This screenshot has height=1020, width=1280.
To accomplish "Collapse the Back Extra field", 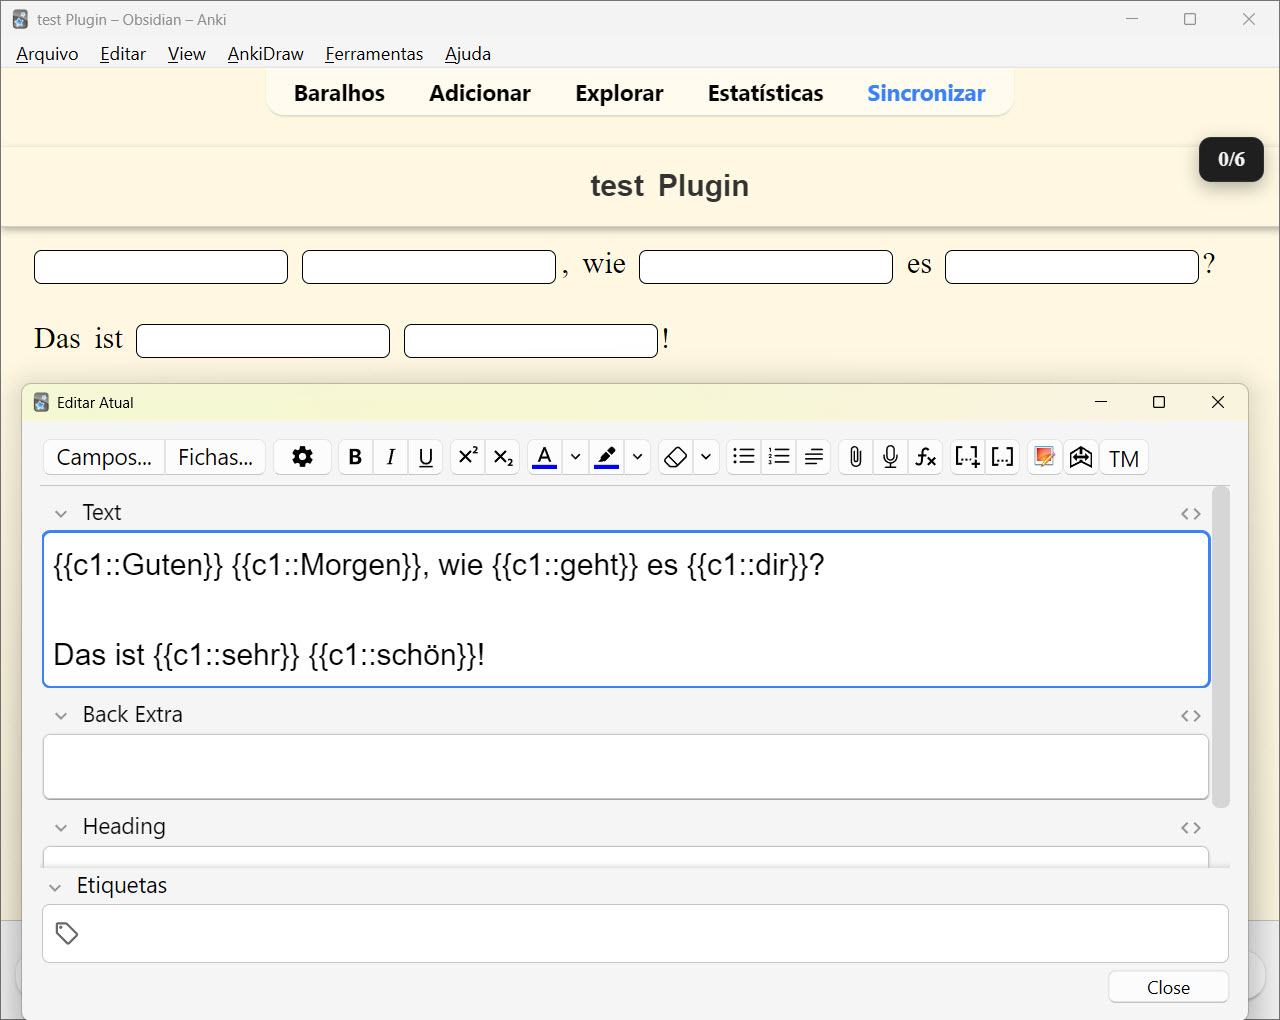I will 61,716.
